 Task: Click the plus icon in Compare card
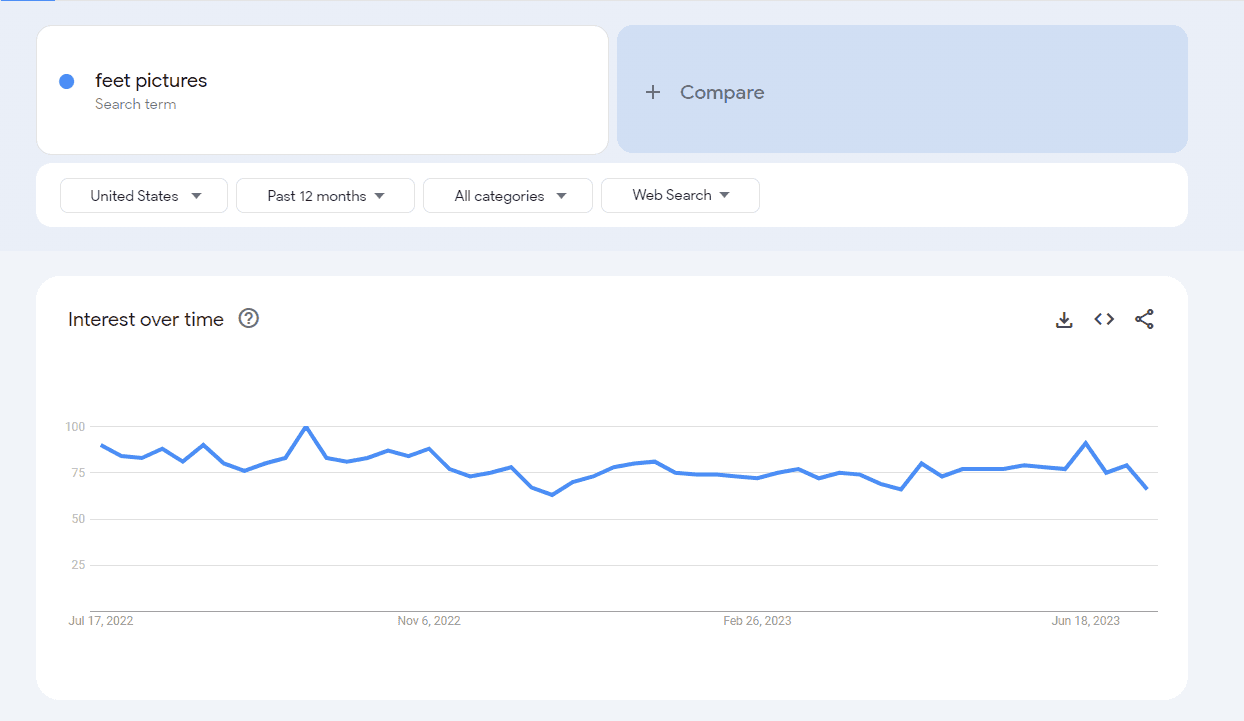pos(653,92)
